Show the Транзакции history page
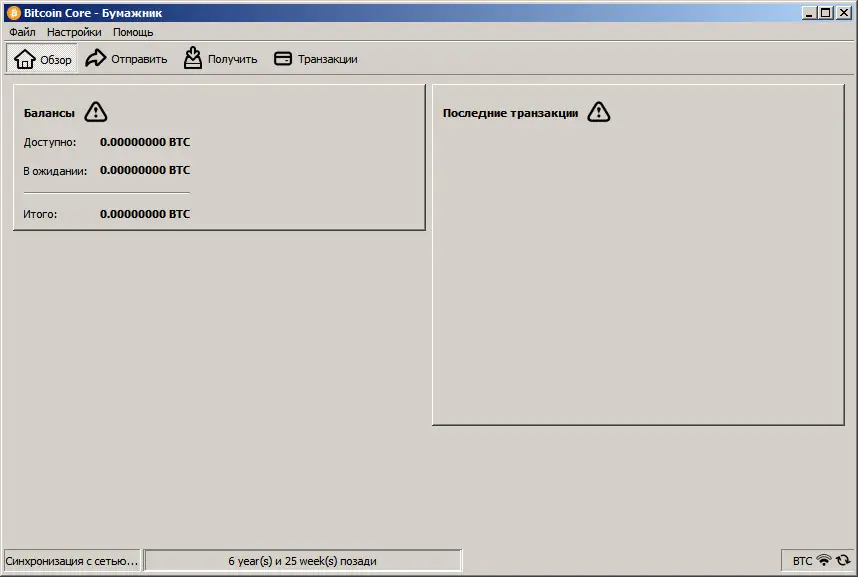The image size is (858, 577). point(315,59)
